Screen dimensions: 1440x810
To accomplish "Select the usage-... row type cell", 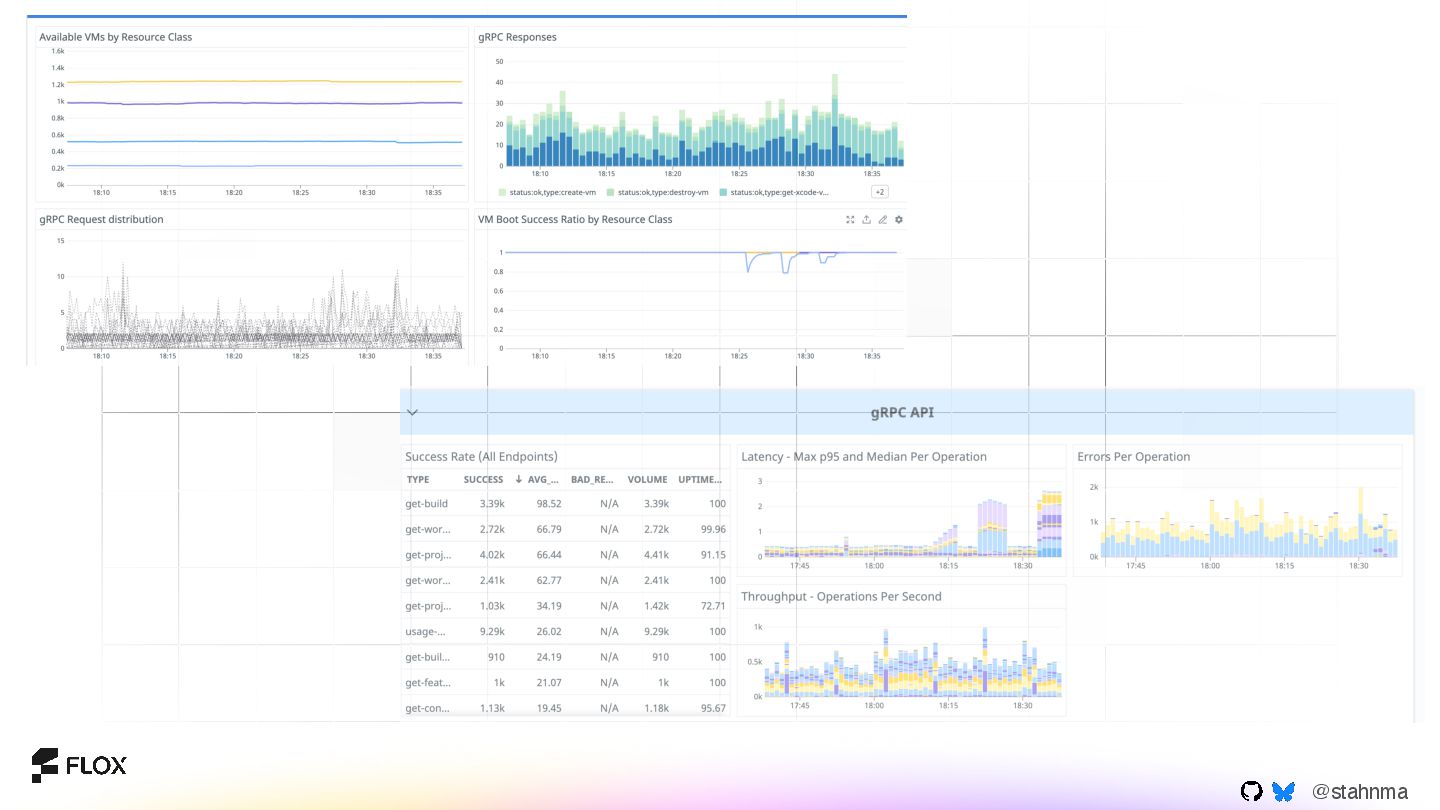I will coord(428,632).
